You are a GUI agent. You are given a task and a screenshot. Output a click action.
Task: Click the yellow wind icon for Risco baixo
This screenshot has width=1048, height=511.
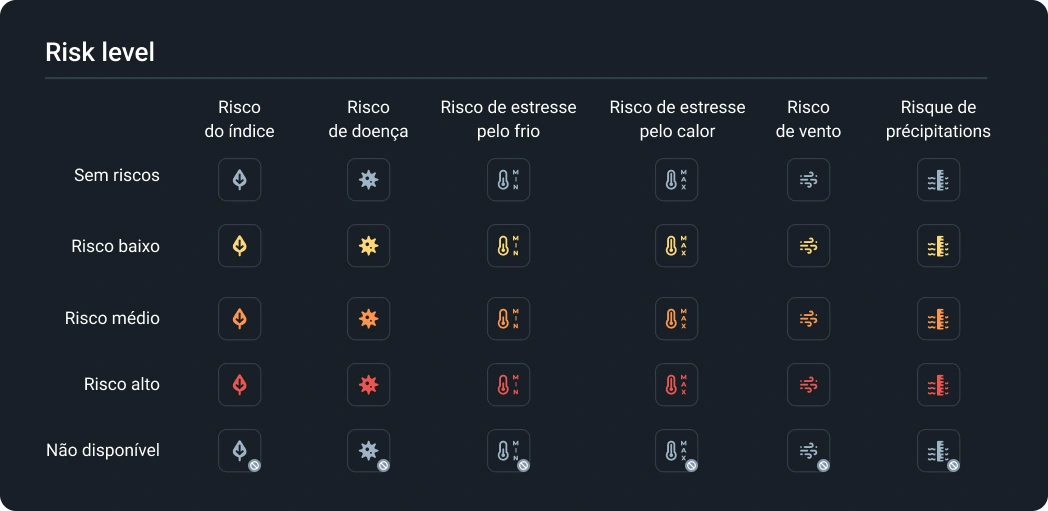(x=808, y=246)
